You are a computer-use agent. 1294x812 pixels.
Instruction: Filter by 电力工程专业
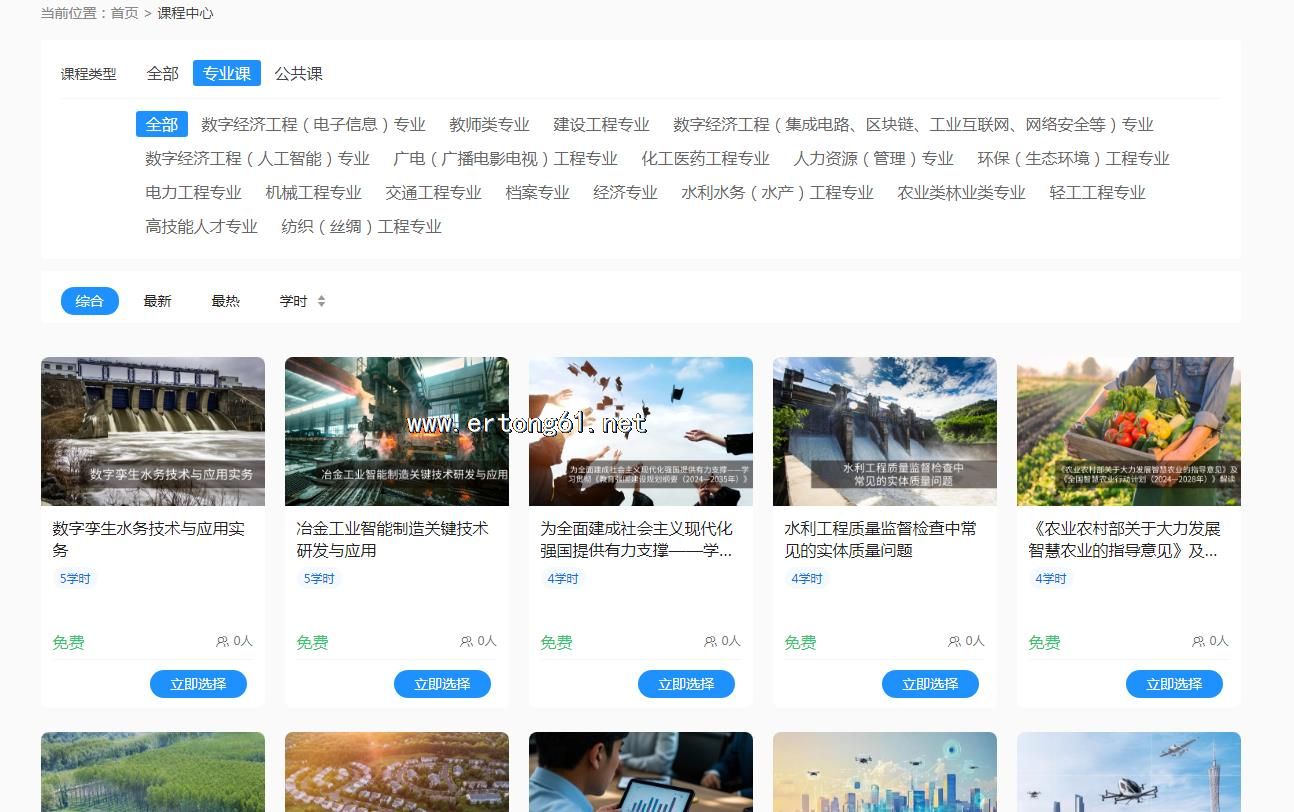pos(193,192)
